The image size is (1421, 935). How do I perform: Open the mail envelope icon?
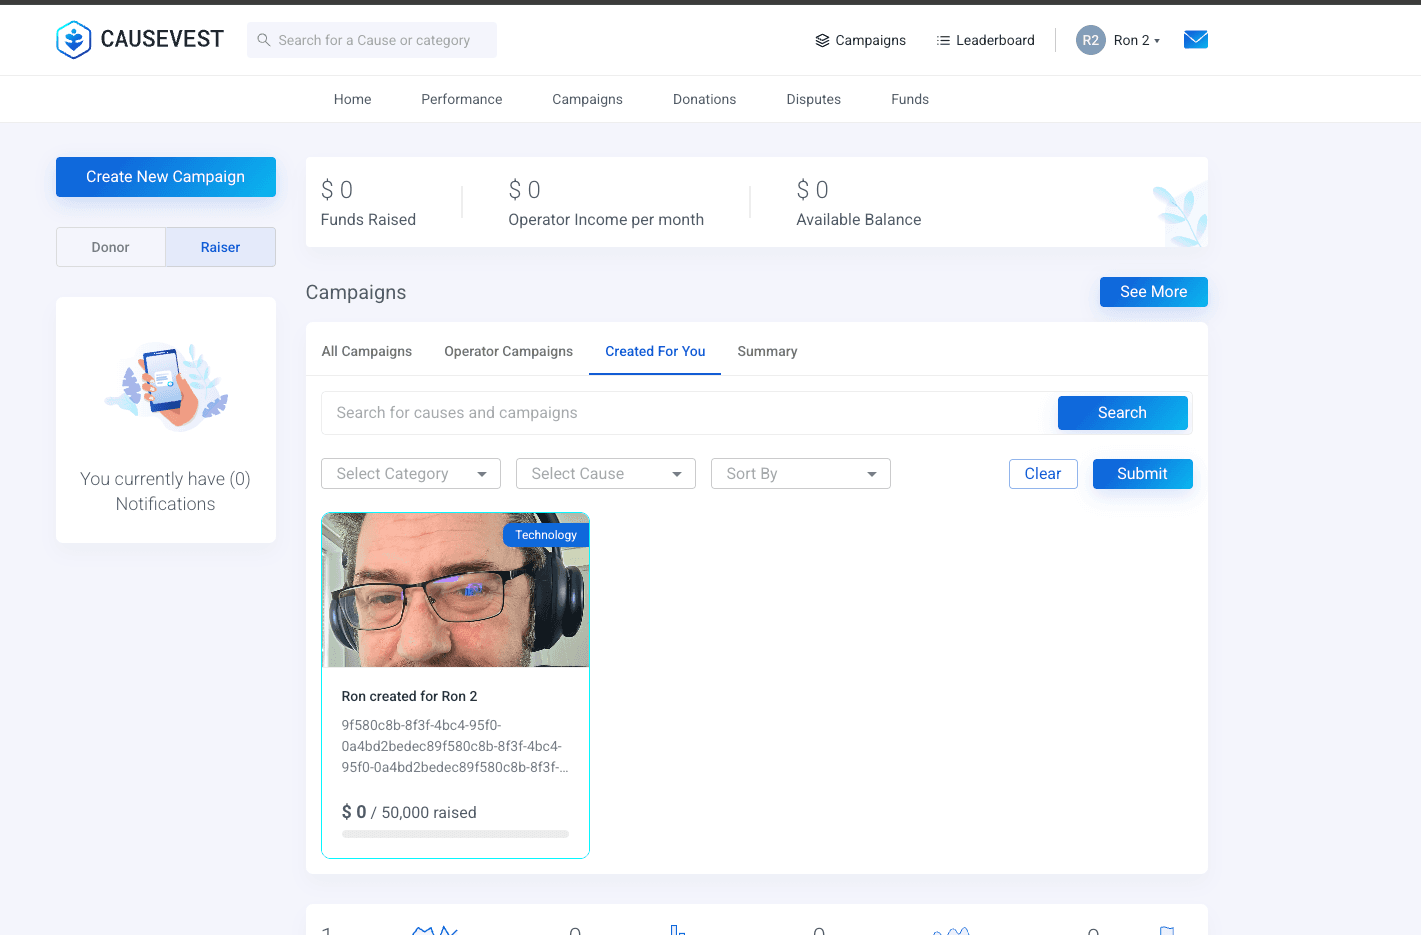click(x=1196, y=40)
